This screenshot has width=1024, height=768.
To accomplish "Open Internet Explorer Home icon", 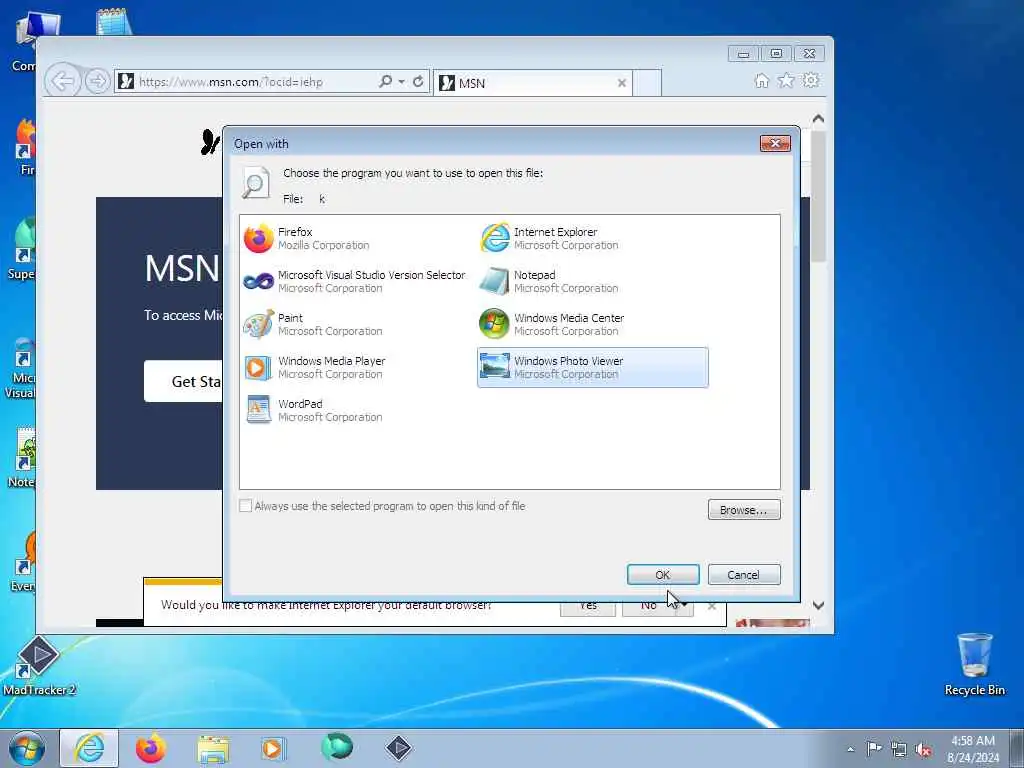I will 761,81.
